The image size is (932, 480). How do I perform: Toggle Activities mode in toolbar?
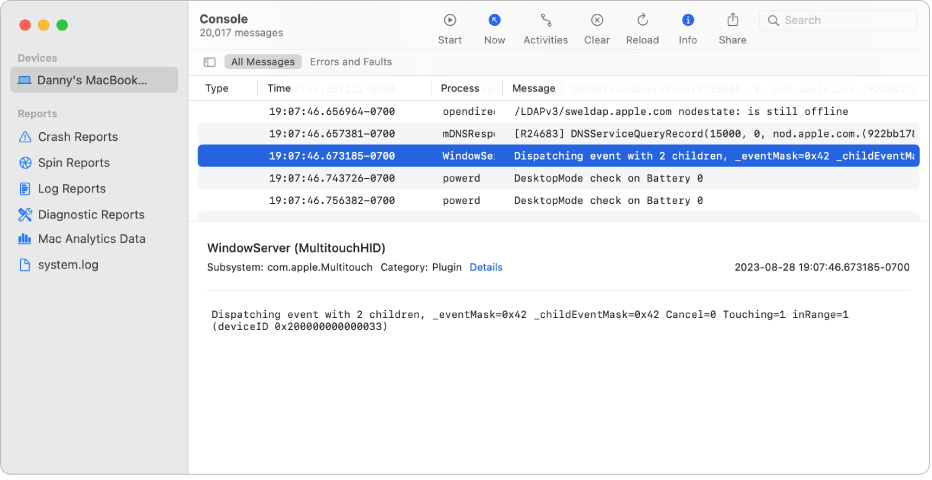pyautogui.click(x=545, y=20)
